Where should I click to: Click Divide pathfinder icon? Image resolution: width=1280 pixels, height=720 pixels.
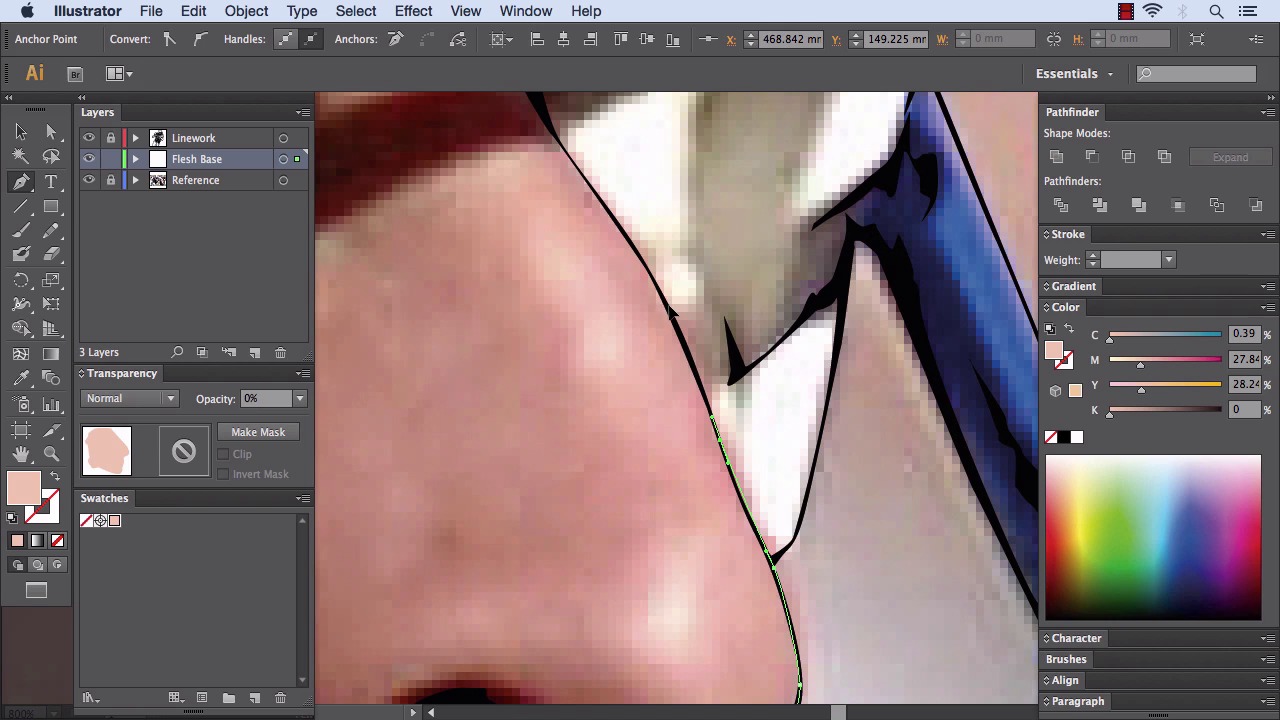click(x=1061, y=205)
